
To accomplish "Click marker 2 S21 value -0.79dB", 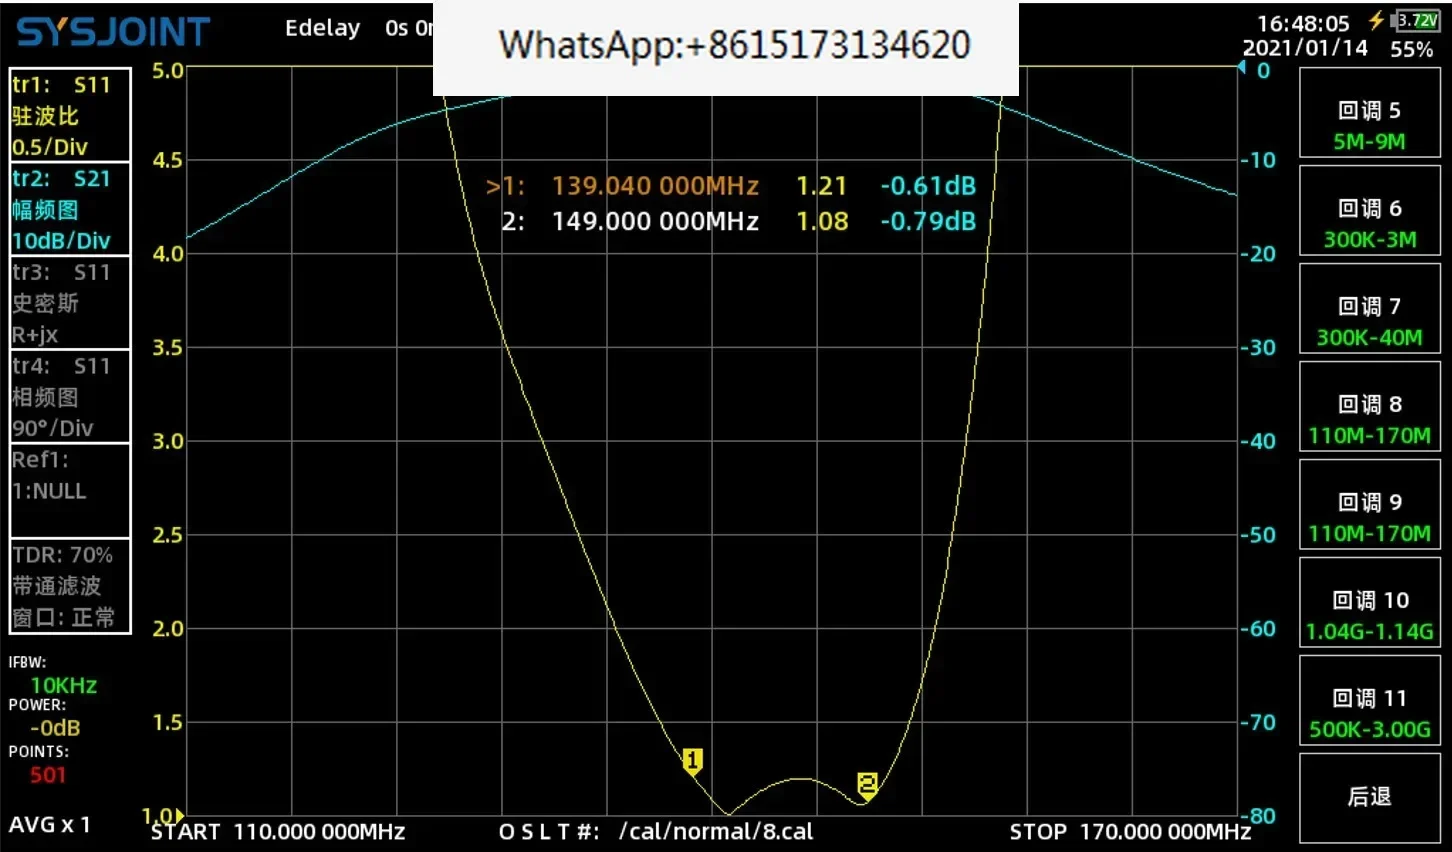I will 928,221.
